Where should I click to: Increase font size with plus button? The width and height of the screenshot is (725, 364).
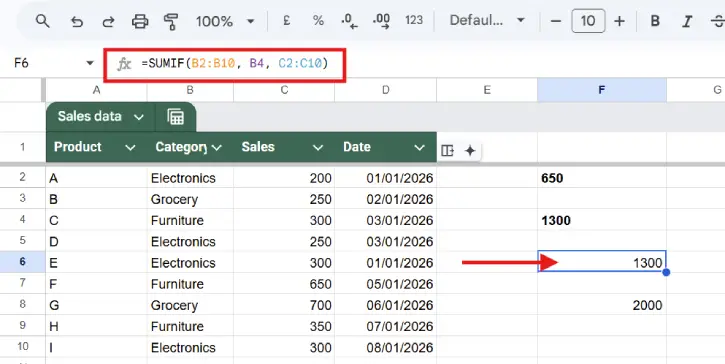pos(619,21)
